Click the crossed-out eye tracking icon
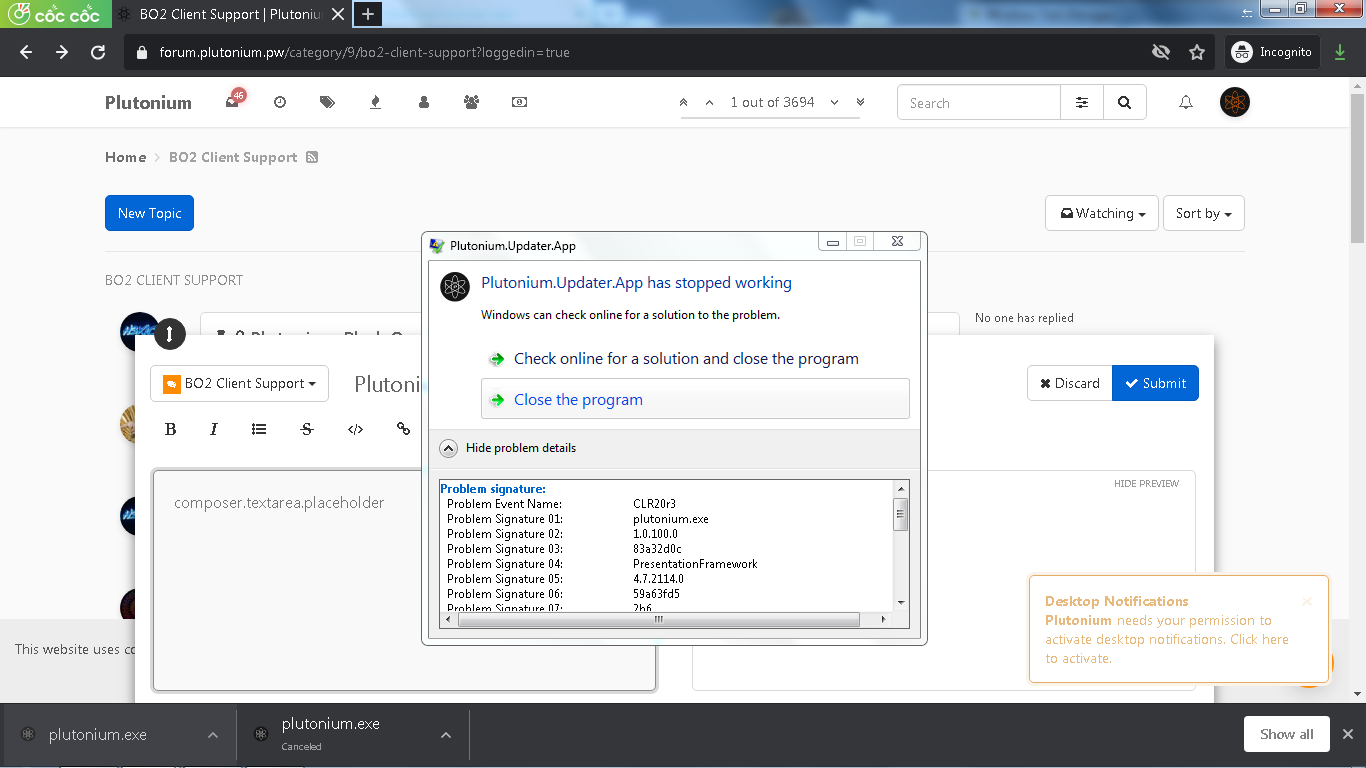The width and height of the screenshot is (1366, 768). point(1161,52)
